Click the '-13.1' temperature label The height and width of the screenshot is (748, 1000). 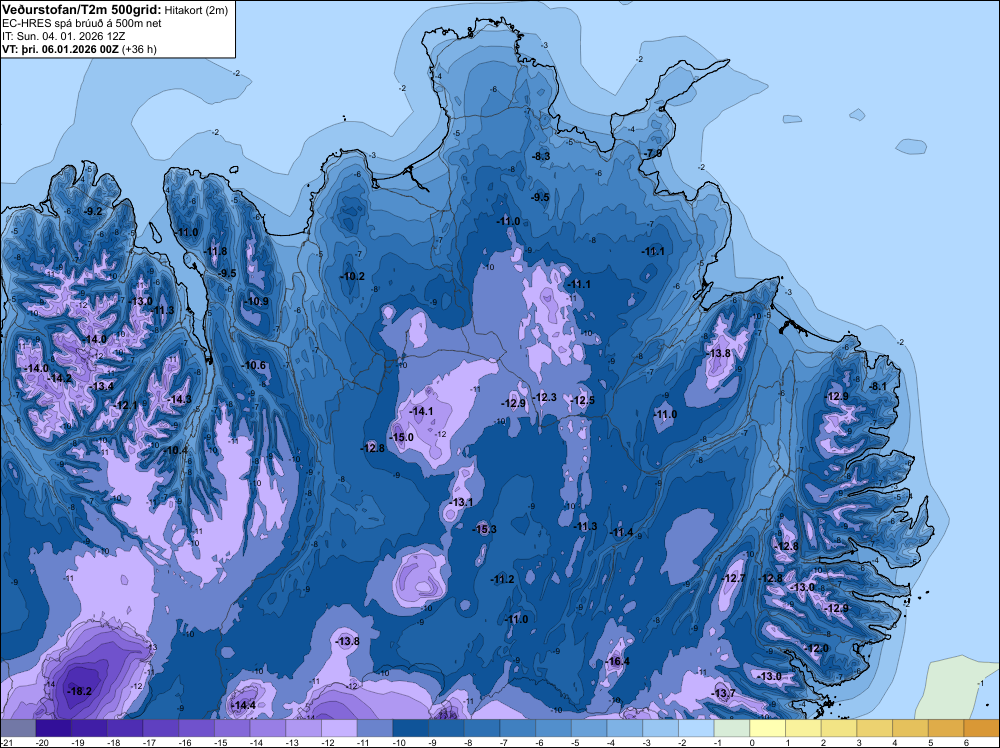click(x=460, y=502)
